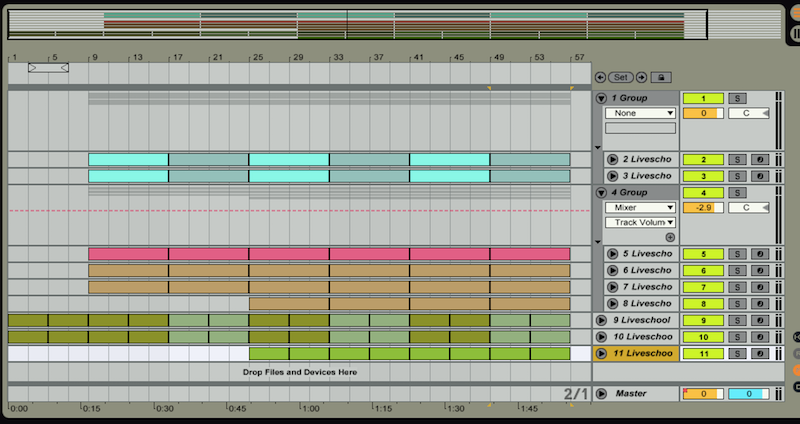Image resolution: width=800 pixels, height=424 pixels.
Task: Adjust Master track pan slider in blue
Action: click(x=748, y=394)
